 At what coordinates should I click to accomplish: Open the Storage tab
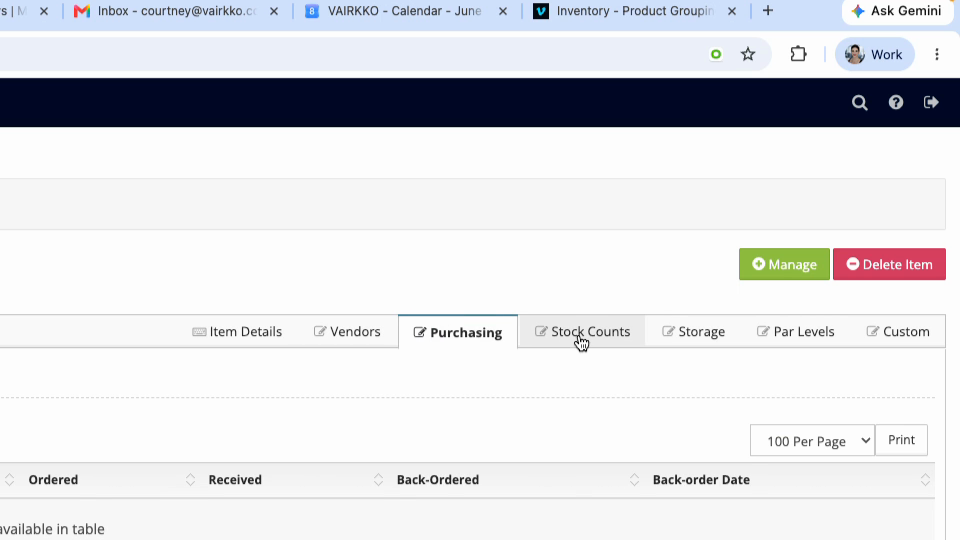pyautogui.click(x=693, y=331)
